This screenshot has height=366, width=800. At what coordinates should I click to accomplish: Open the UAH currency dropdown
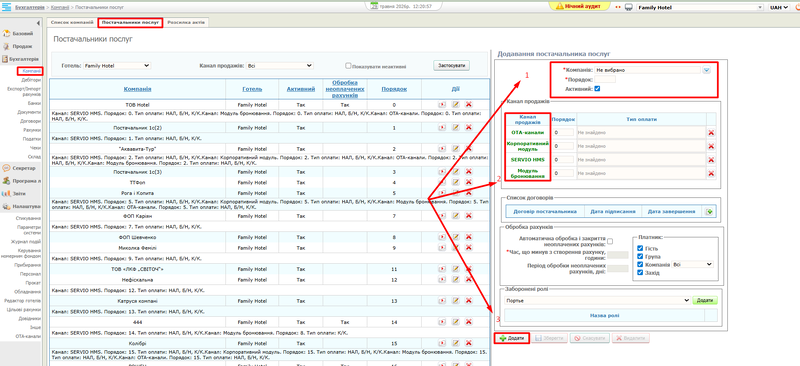(x=779, y=7)
